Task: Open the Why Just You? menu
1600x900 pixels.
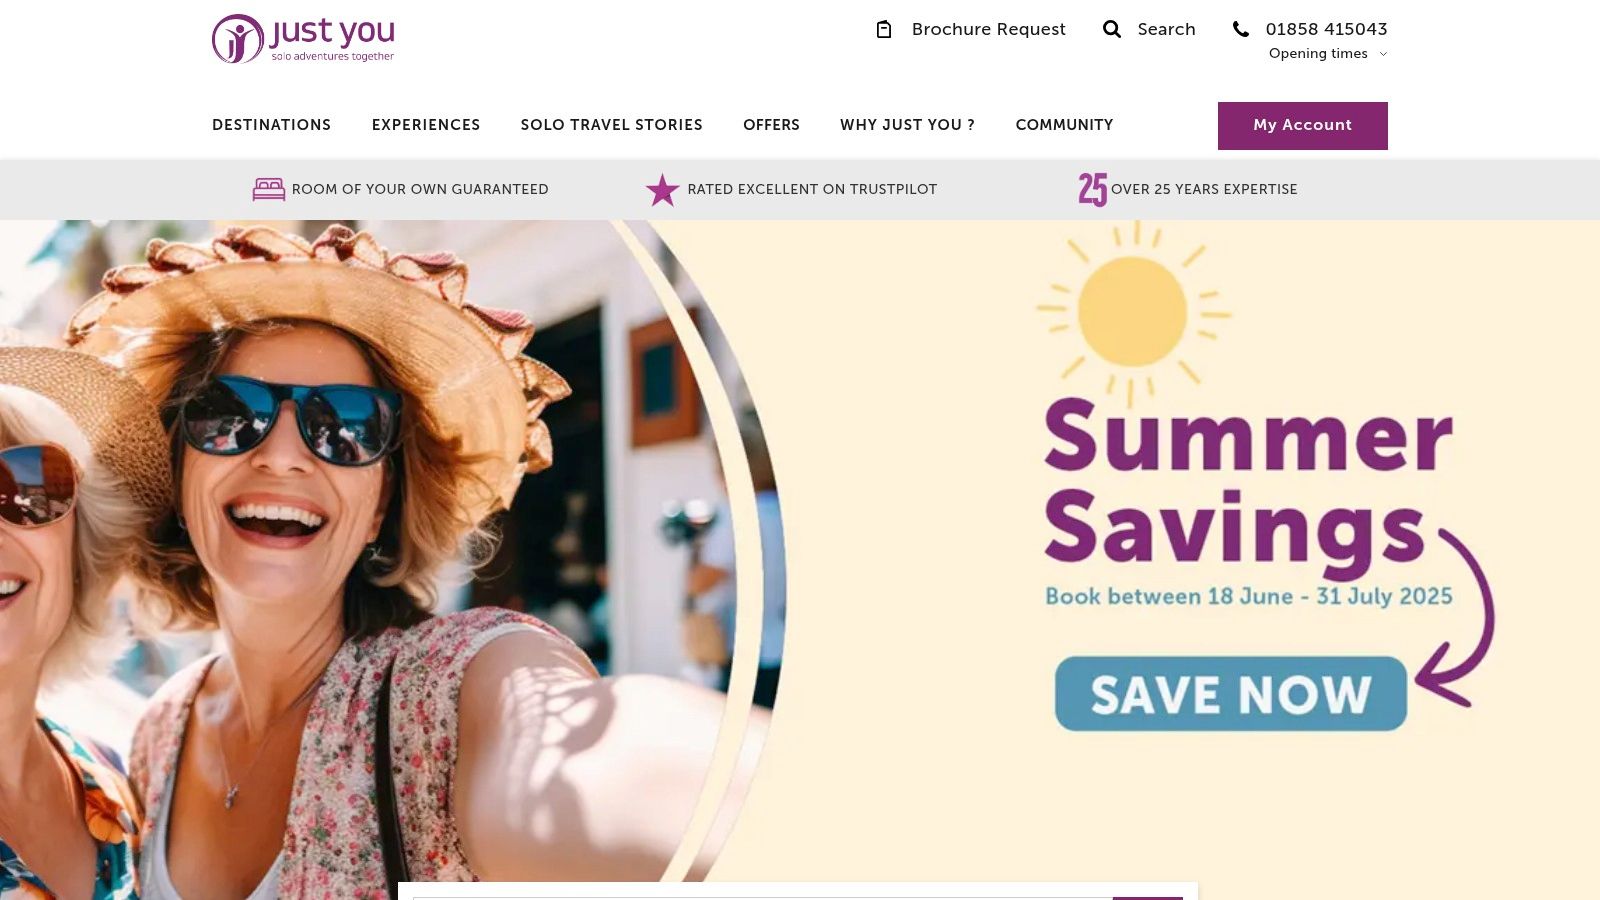Action: (907, 125)
